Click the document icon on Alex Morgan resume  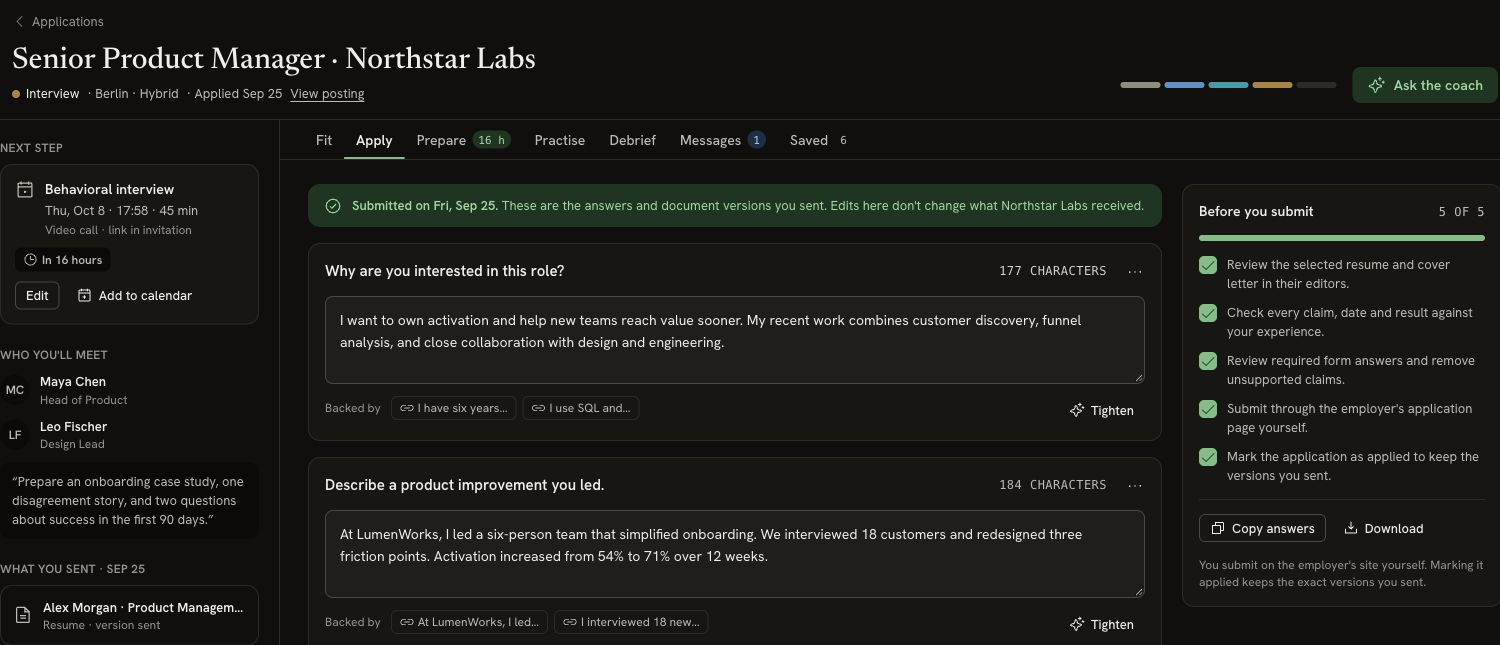(x=23, y=615)
